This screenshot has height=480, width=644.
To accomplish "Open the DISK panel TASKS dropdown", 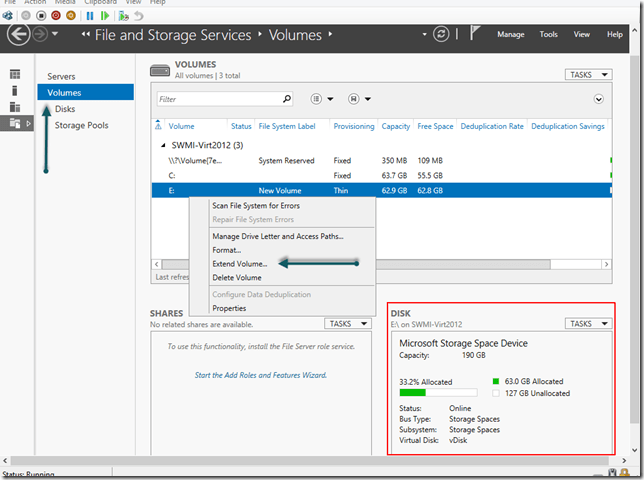I will click(590, 324).
